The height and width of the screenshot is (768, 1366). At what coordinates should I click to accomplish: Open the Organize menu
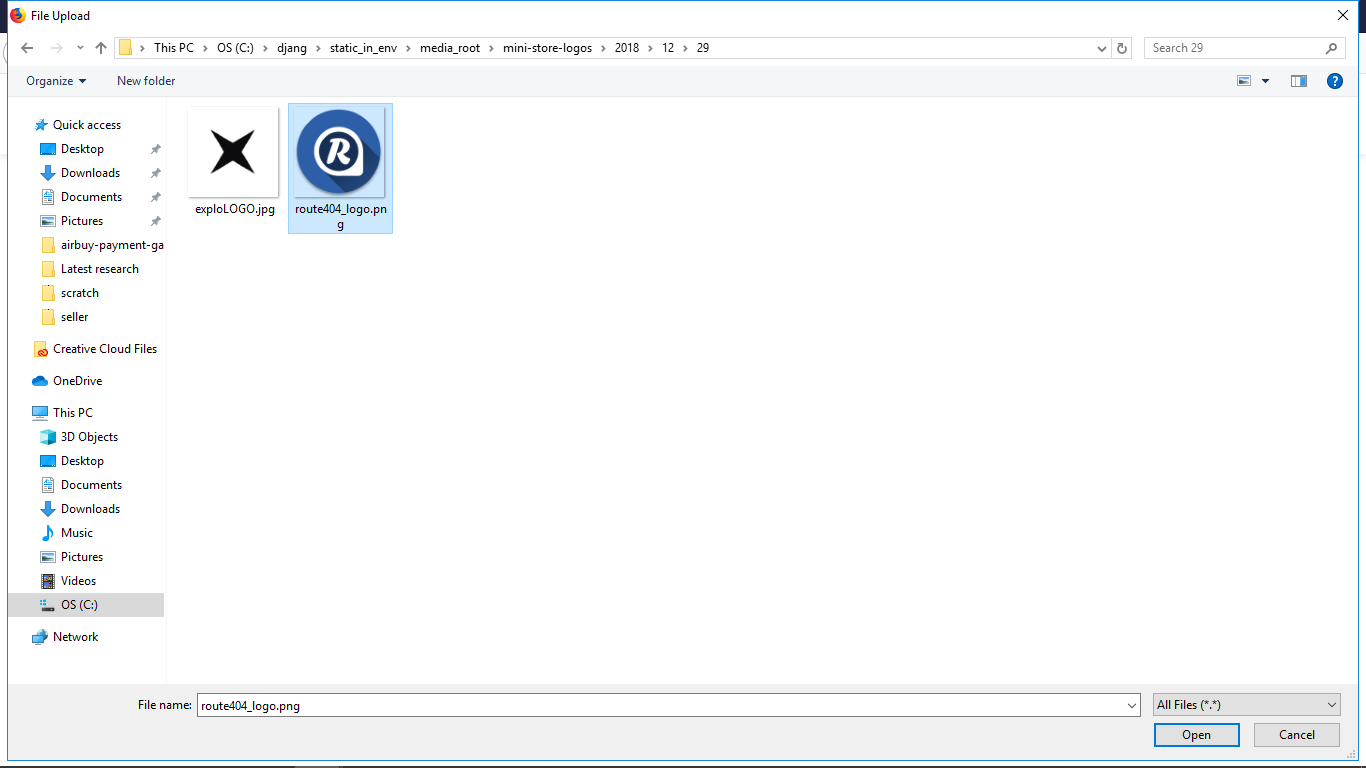pos(56,81)
